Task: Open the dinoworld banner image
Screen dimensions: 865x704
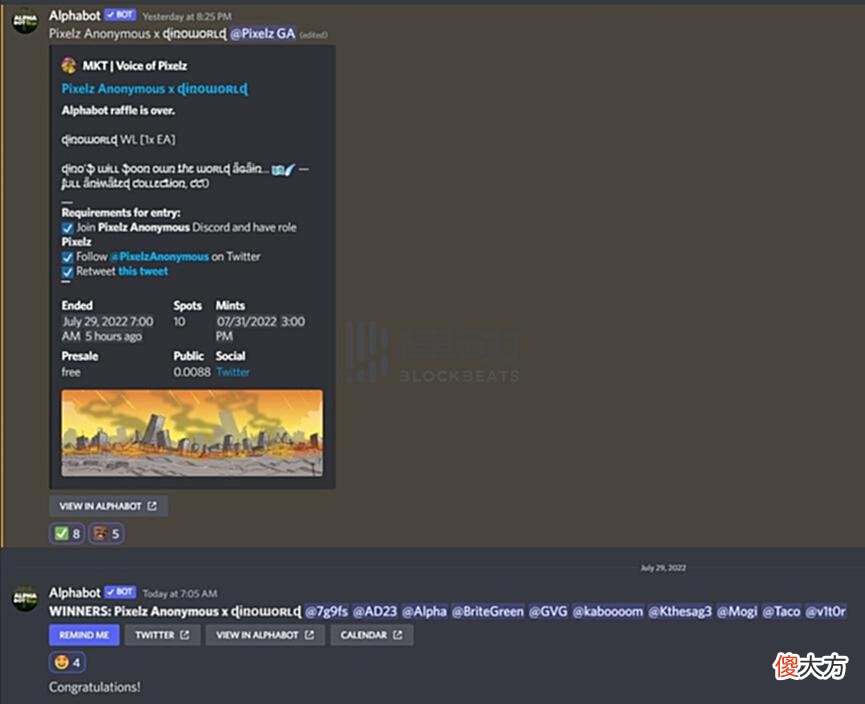Action: [x=192, y=433]
